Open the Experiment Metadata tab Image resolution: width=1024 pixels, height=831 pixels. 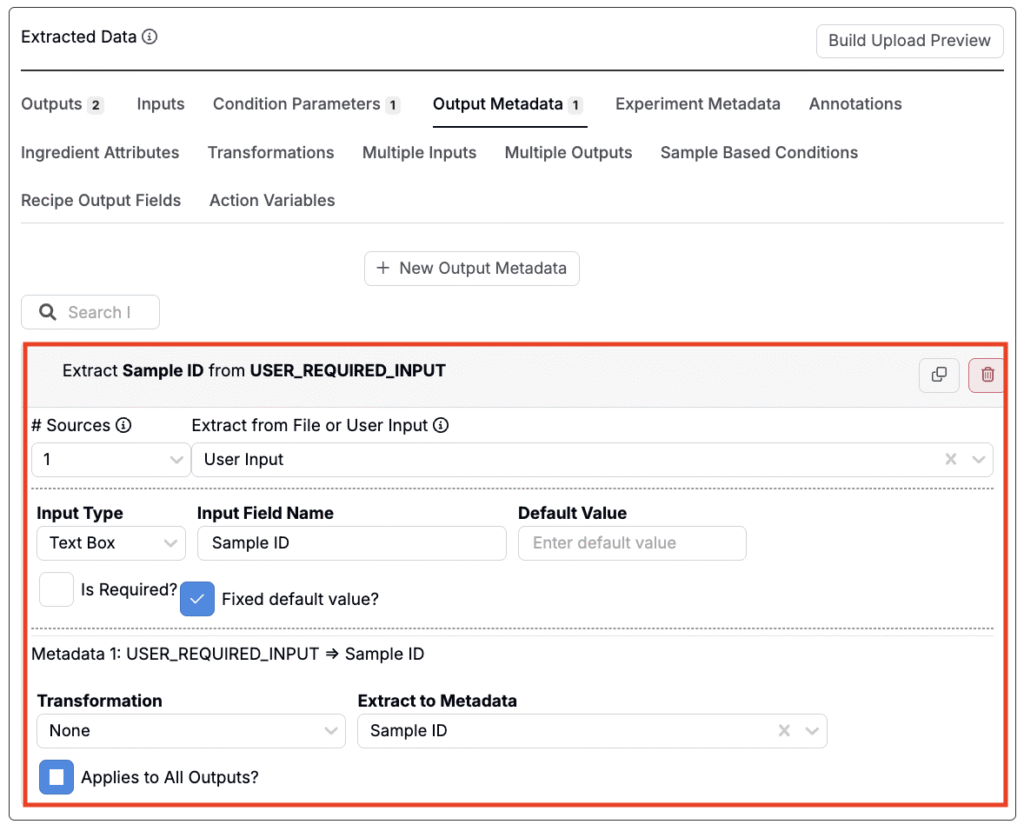697,104
